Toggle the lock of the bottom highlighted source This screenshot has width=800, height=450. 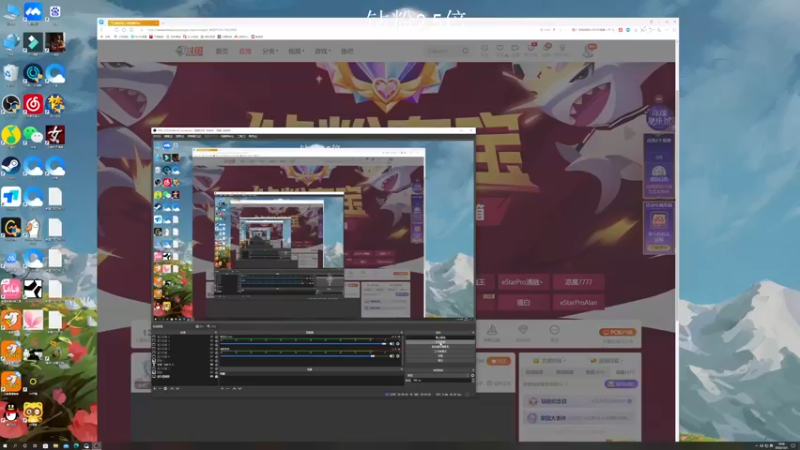point(216,376)
